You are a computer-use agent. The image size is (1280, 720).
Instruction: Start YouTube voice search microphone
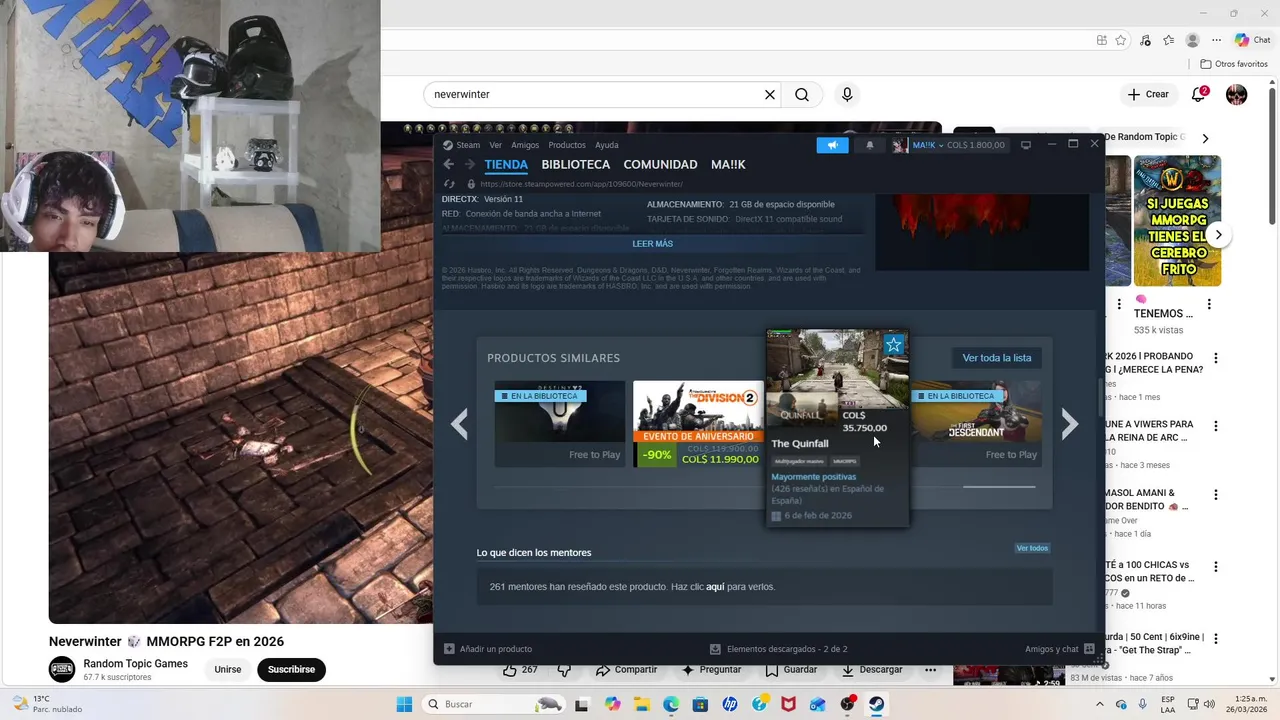coord(847,95)
